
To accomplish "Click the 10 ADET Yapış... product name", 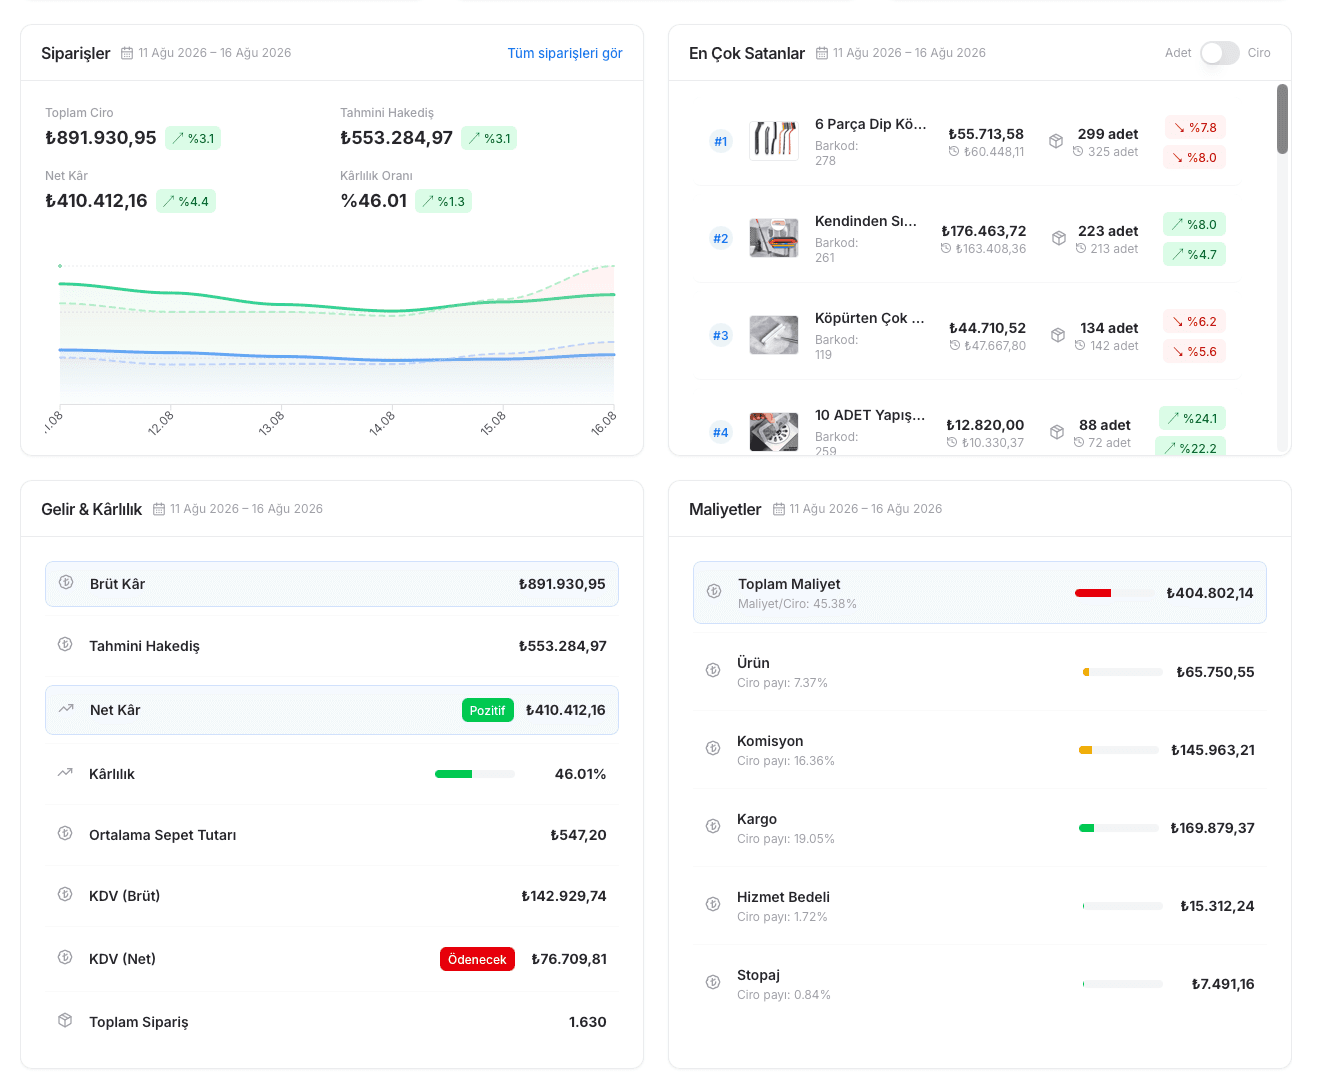I will [x=870, y=415].
